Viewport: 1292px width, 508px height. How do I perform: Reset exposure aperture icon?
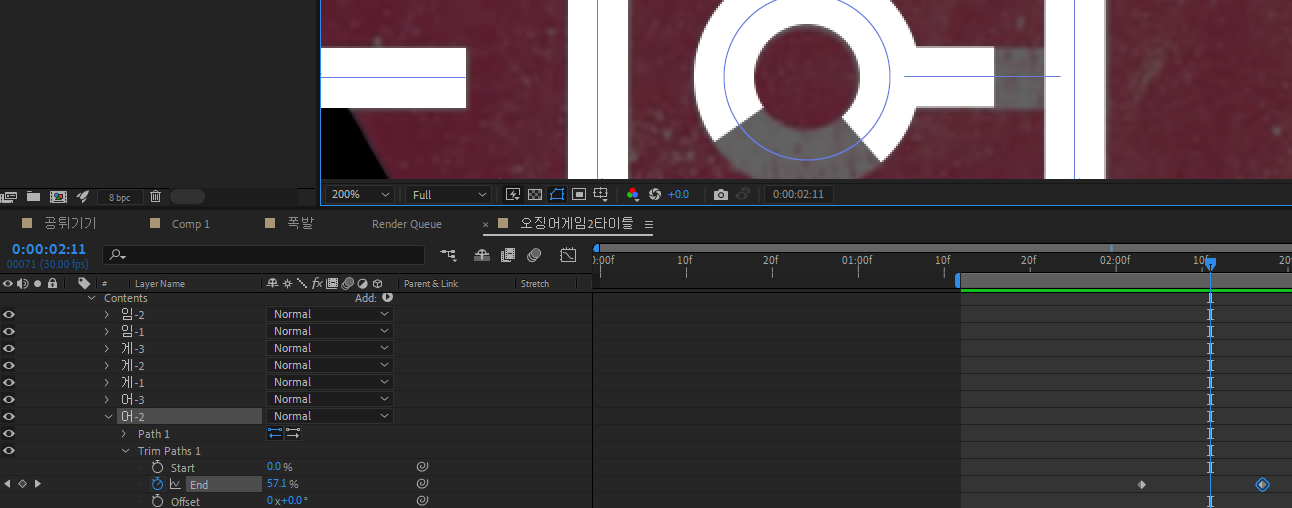[655, 194]
